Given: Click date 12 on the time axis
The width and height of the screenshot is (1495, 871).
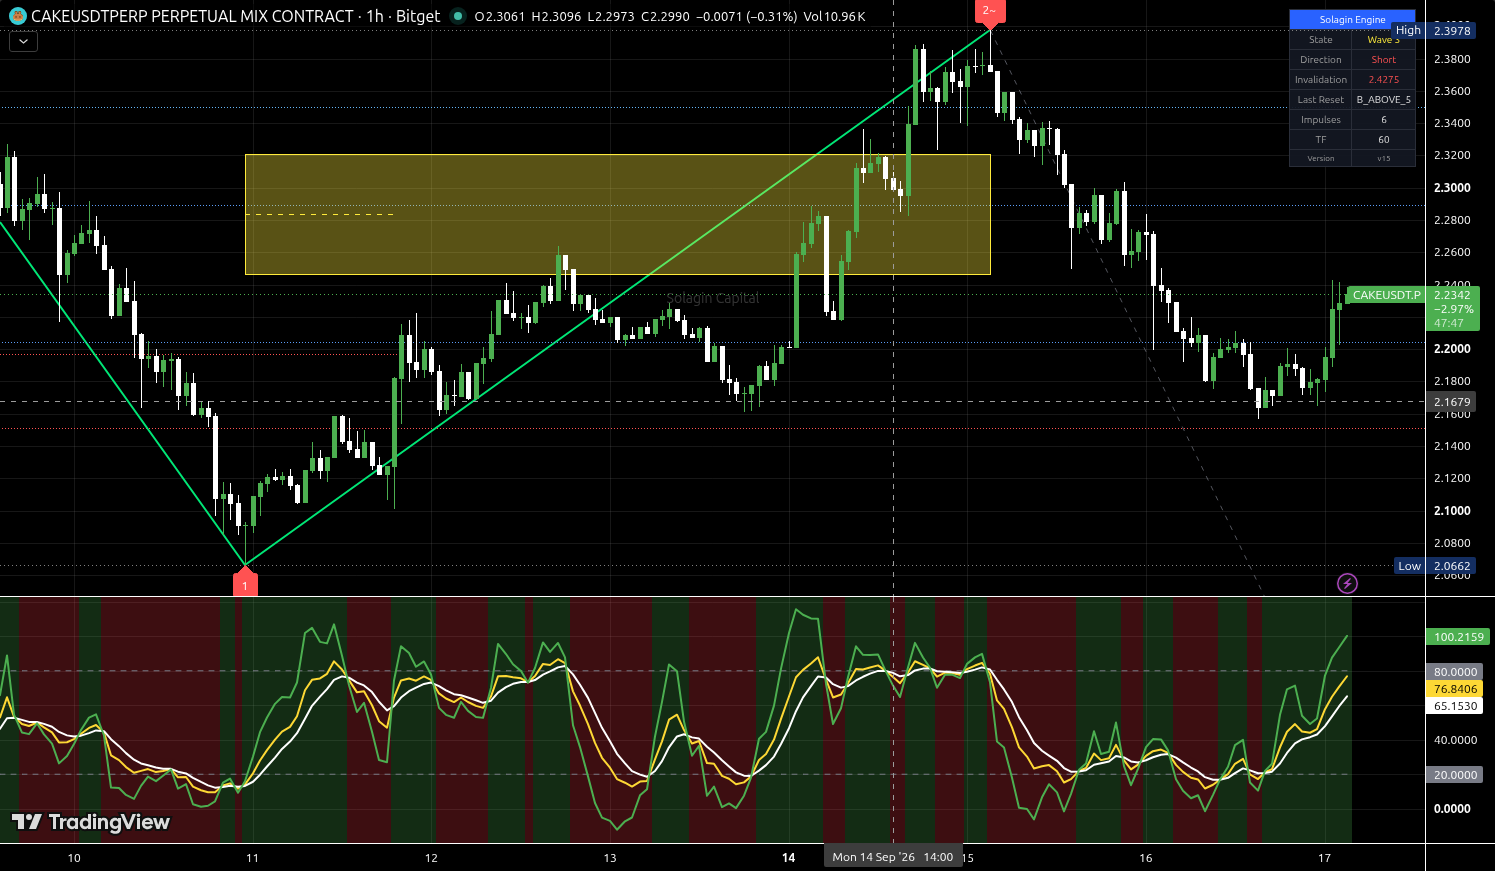Looking at the screenshot, I should pyautogui.click(x=431, y=858).
